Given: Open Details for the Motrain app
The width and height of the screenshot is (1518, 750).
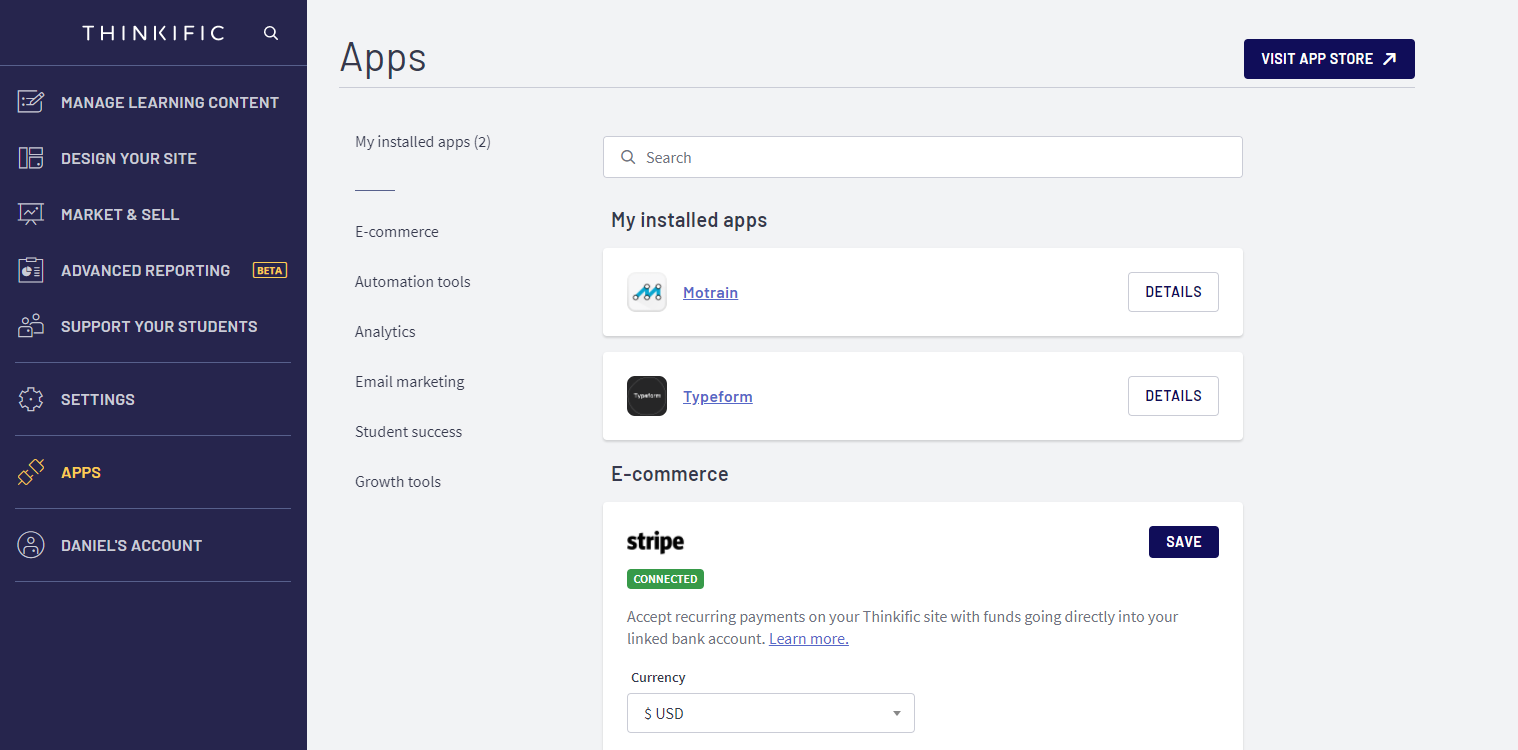Looking at the screenshot, I should point(1173,292).
